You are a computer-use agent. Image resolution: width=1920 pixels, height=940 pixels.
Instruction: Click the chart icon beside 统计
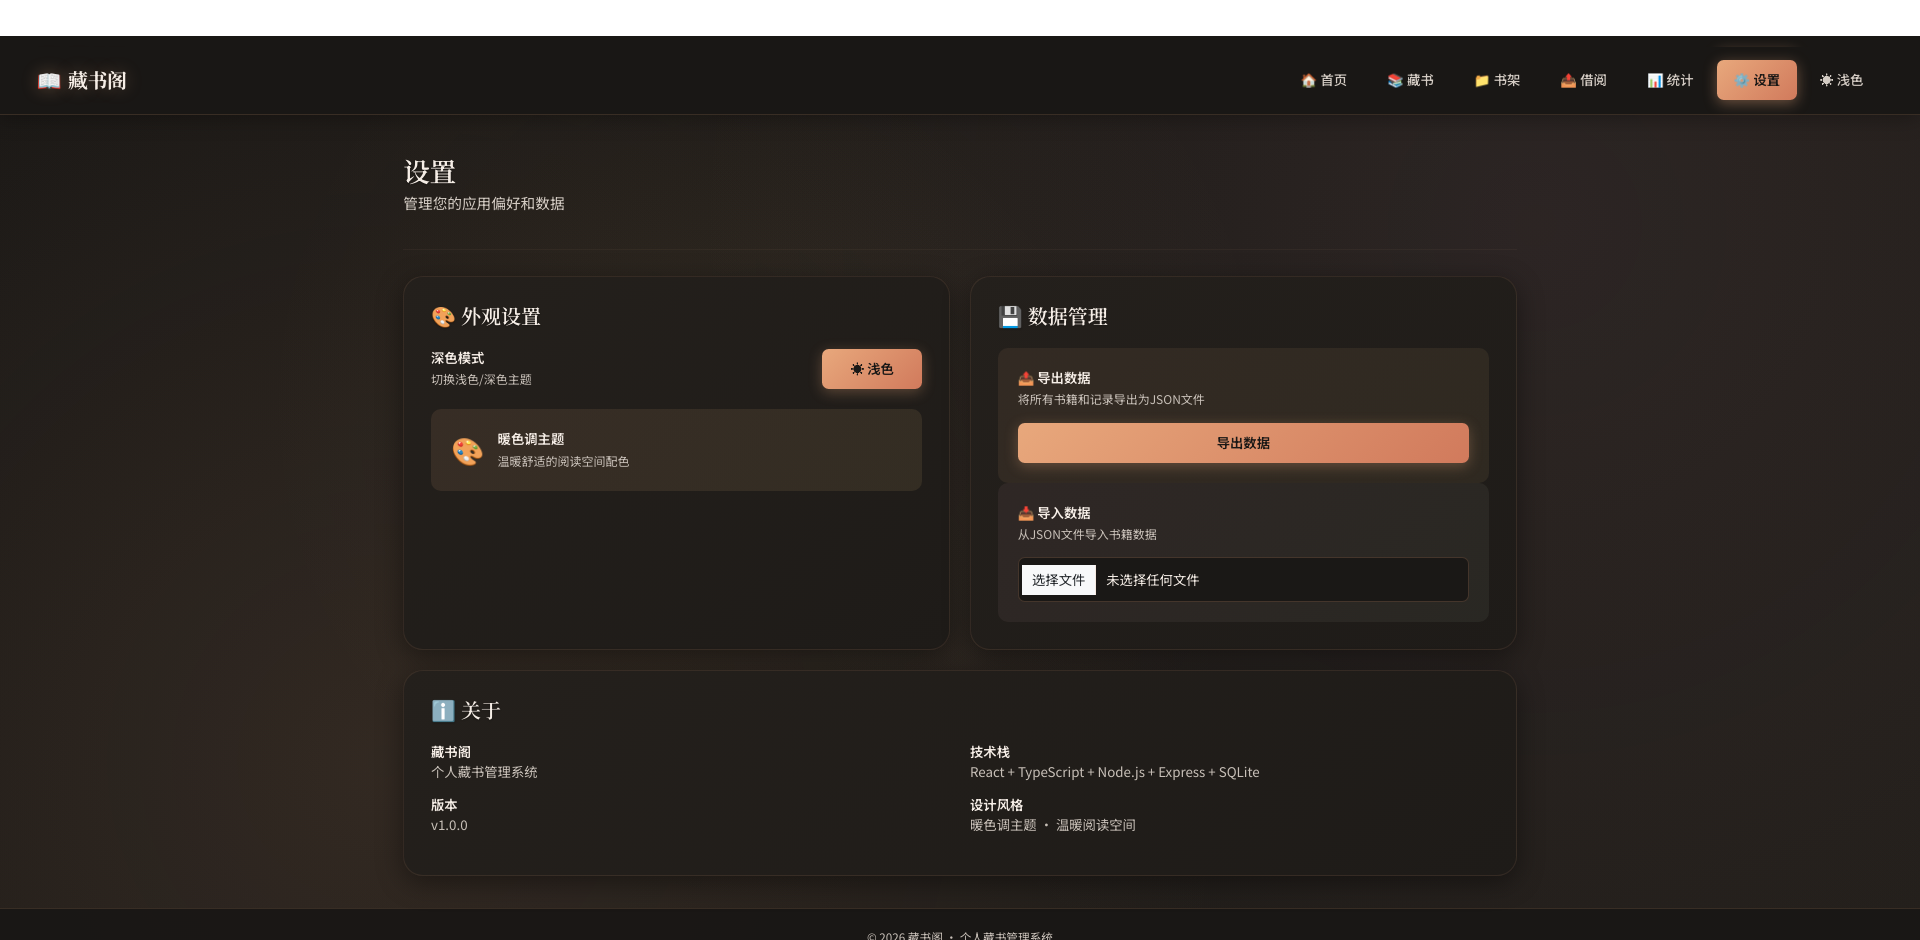[1653, 80]
